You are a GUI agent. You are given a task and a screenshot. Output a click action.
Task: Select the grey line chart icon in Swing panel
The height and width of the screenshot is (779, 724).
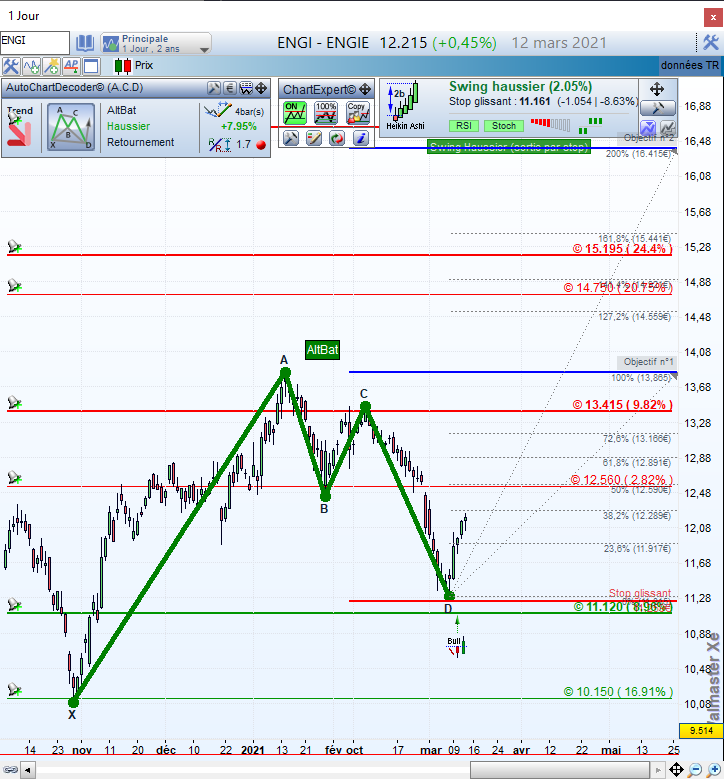667,127
